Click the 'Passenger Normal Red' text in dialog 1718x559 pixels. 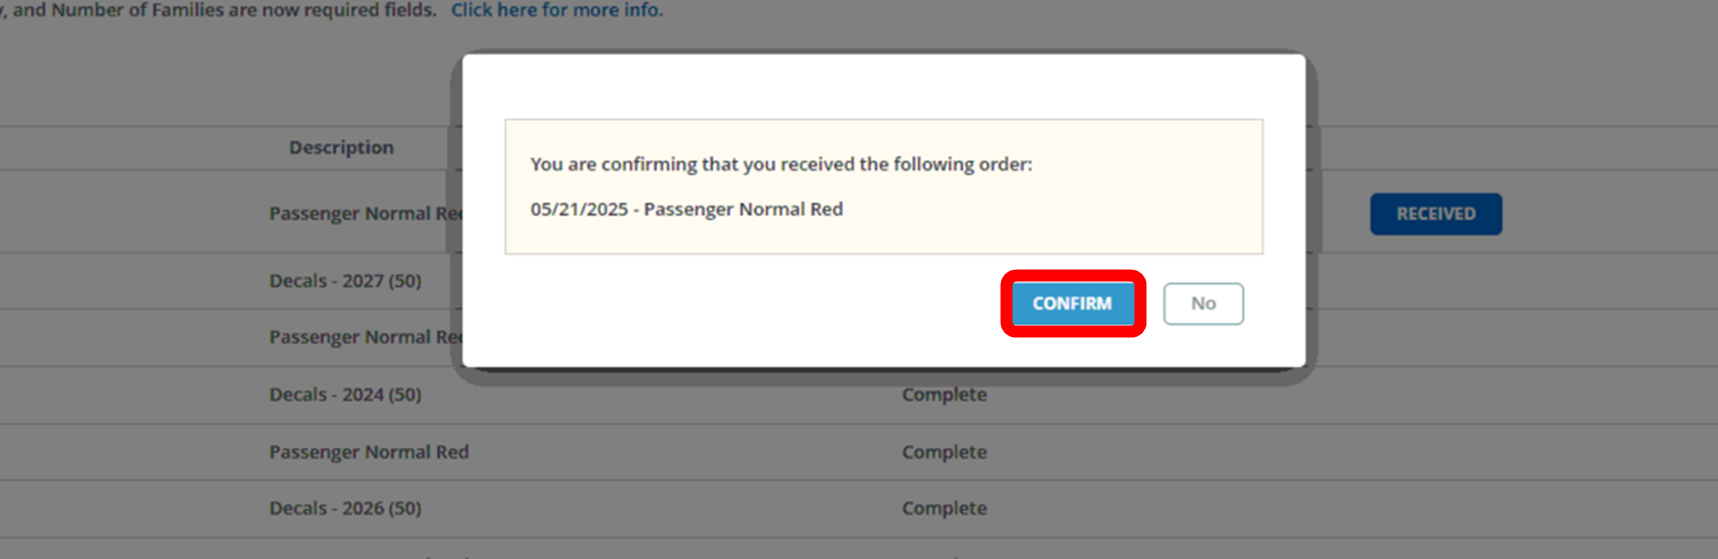click(x=743, y=209)
